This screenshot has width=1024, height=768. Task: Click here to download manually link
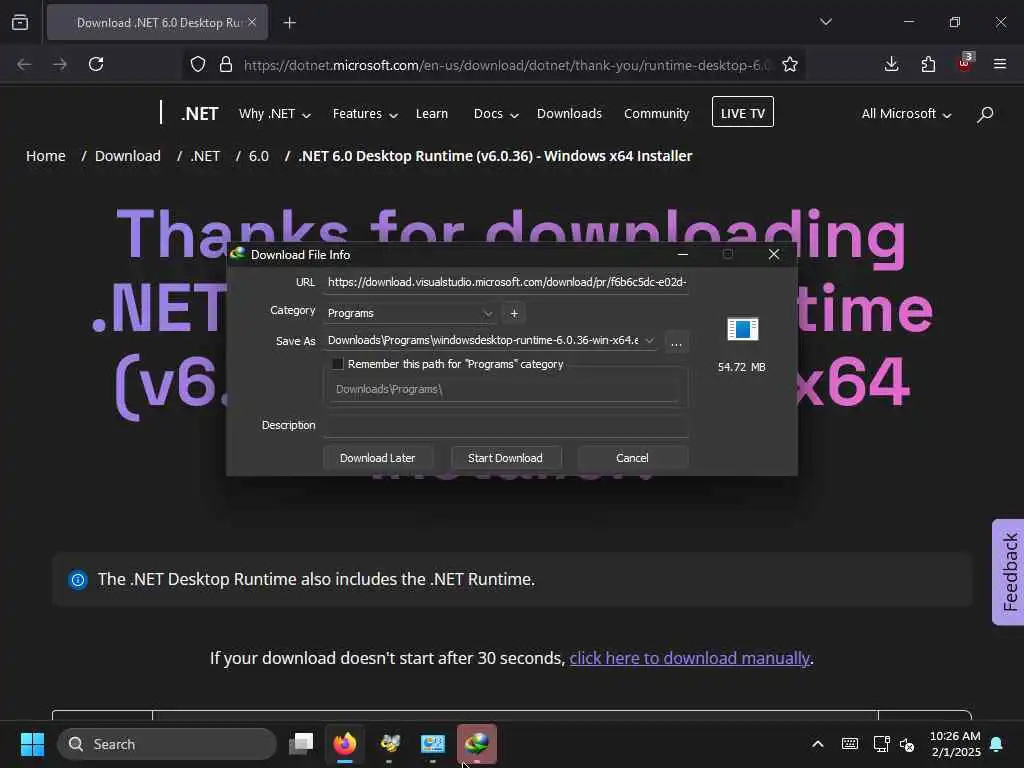(x=690, y=658)
